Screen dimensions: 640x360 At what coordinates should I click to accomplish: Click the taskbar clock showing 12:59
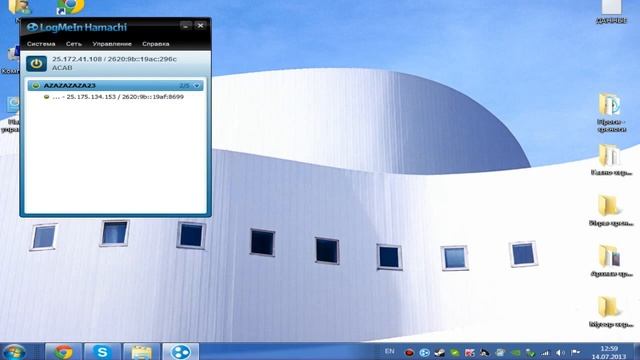click(x=609, y=352)
